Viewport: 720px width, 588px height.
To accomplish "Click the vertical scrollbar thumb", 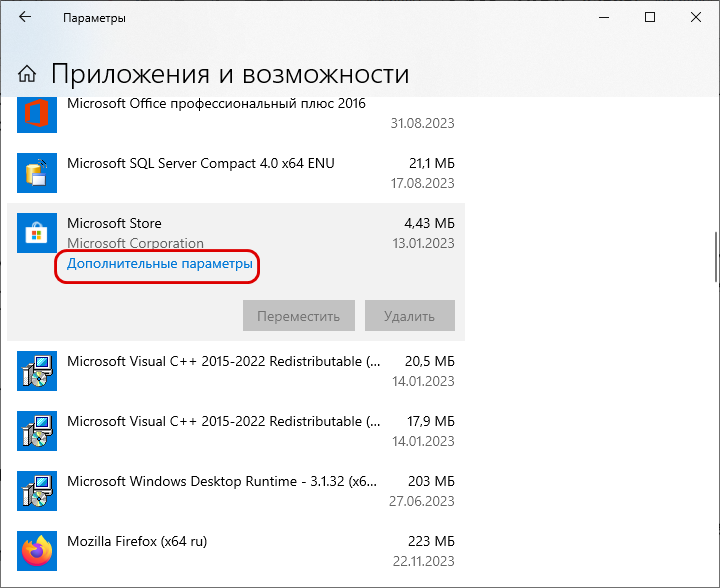I will (716, 257).
